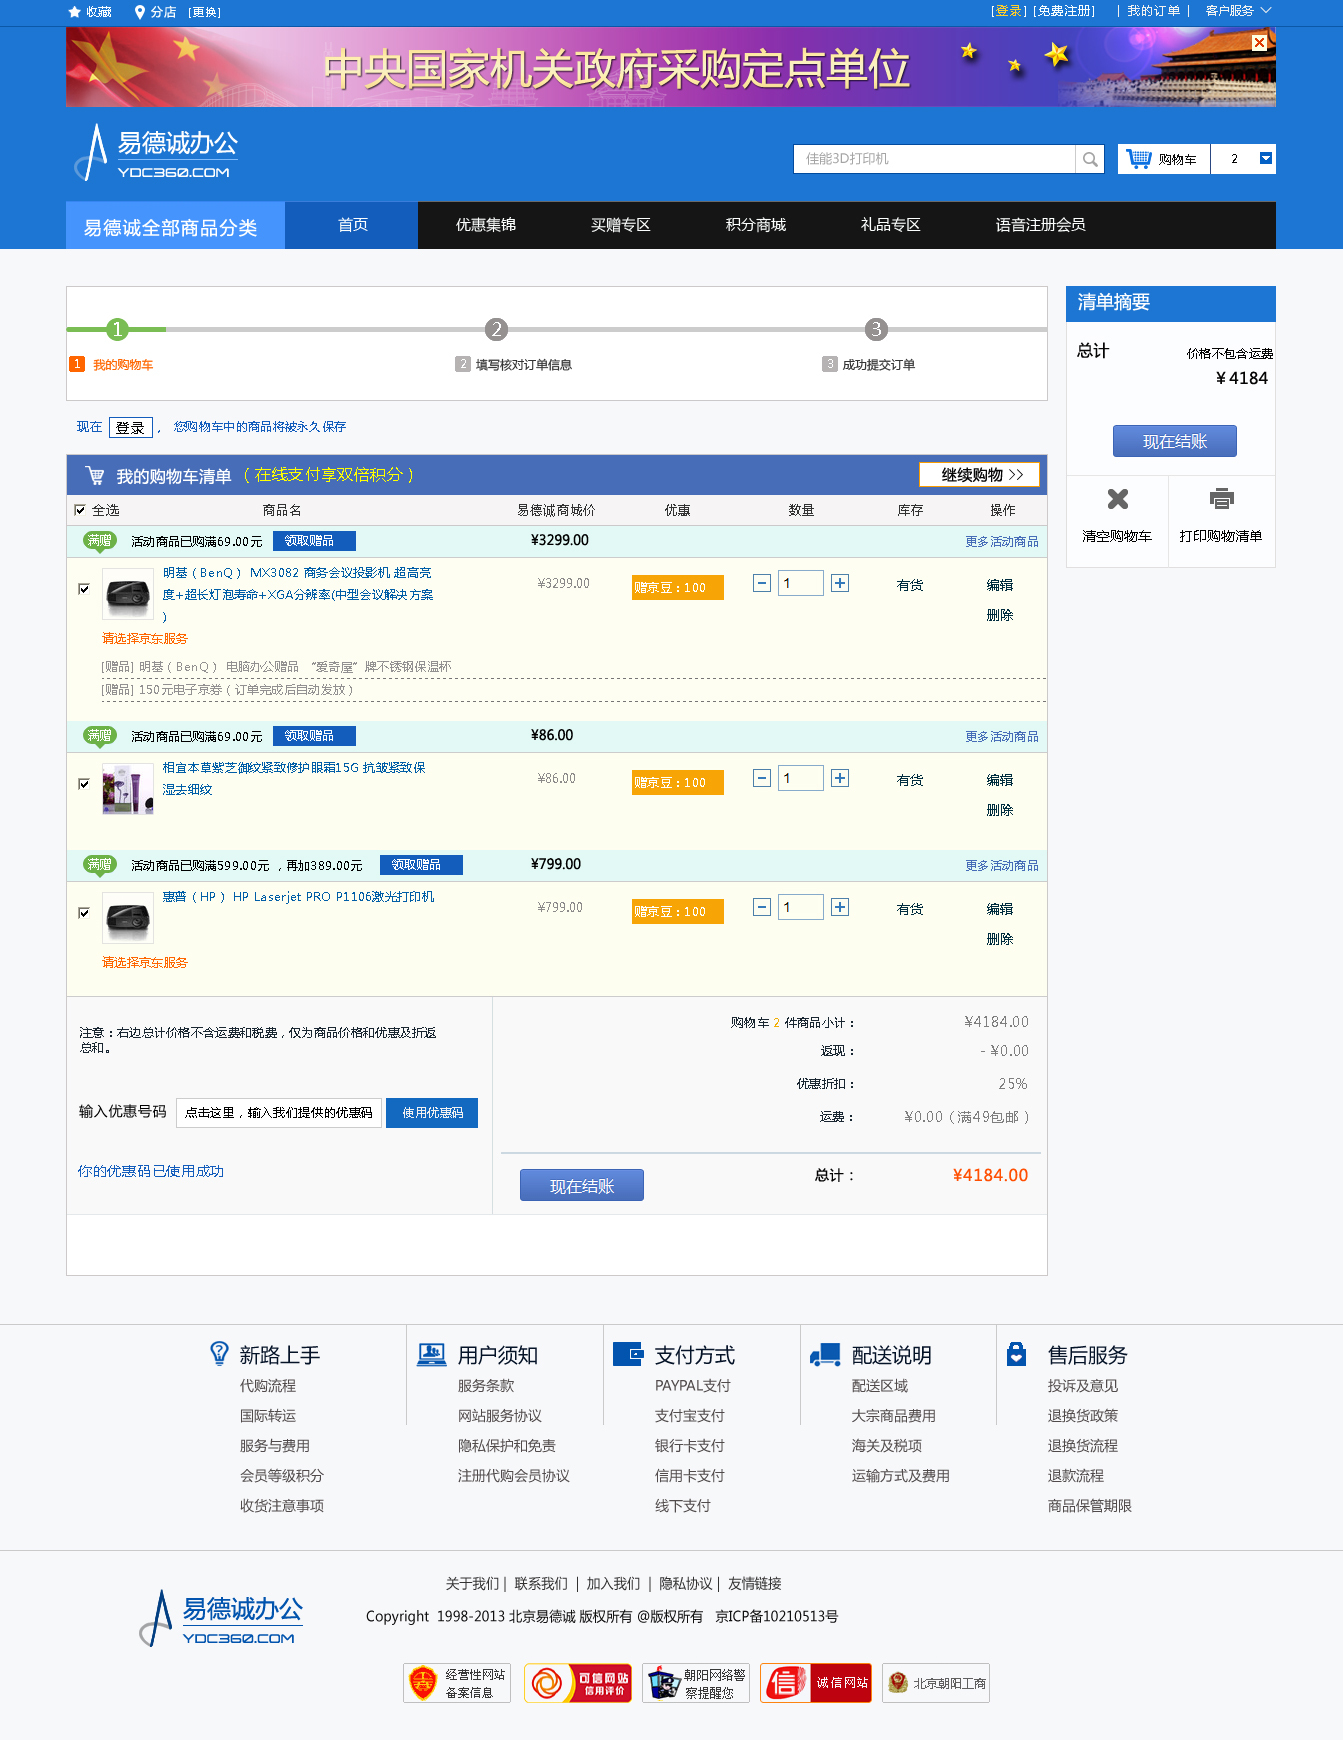Click the 售后服务 lock icon

click(x=1017, y=1354)
